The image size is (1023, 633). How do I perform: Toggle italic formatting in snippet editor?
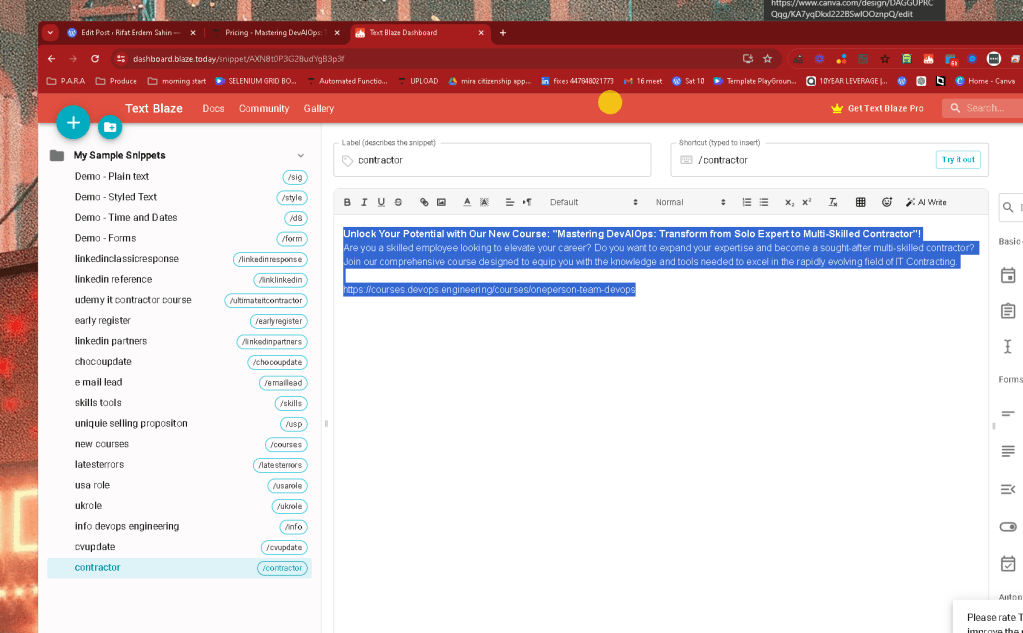(x=364, y=202)
